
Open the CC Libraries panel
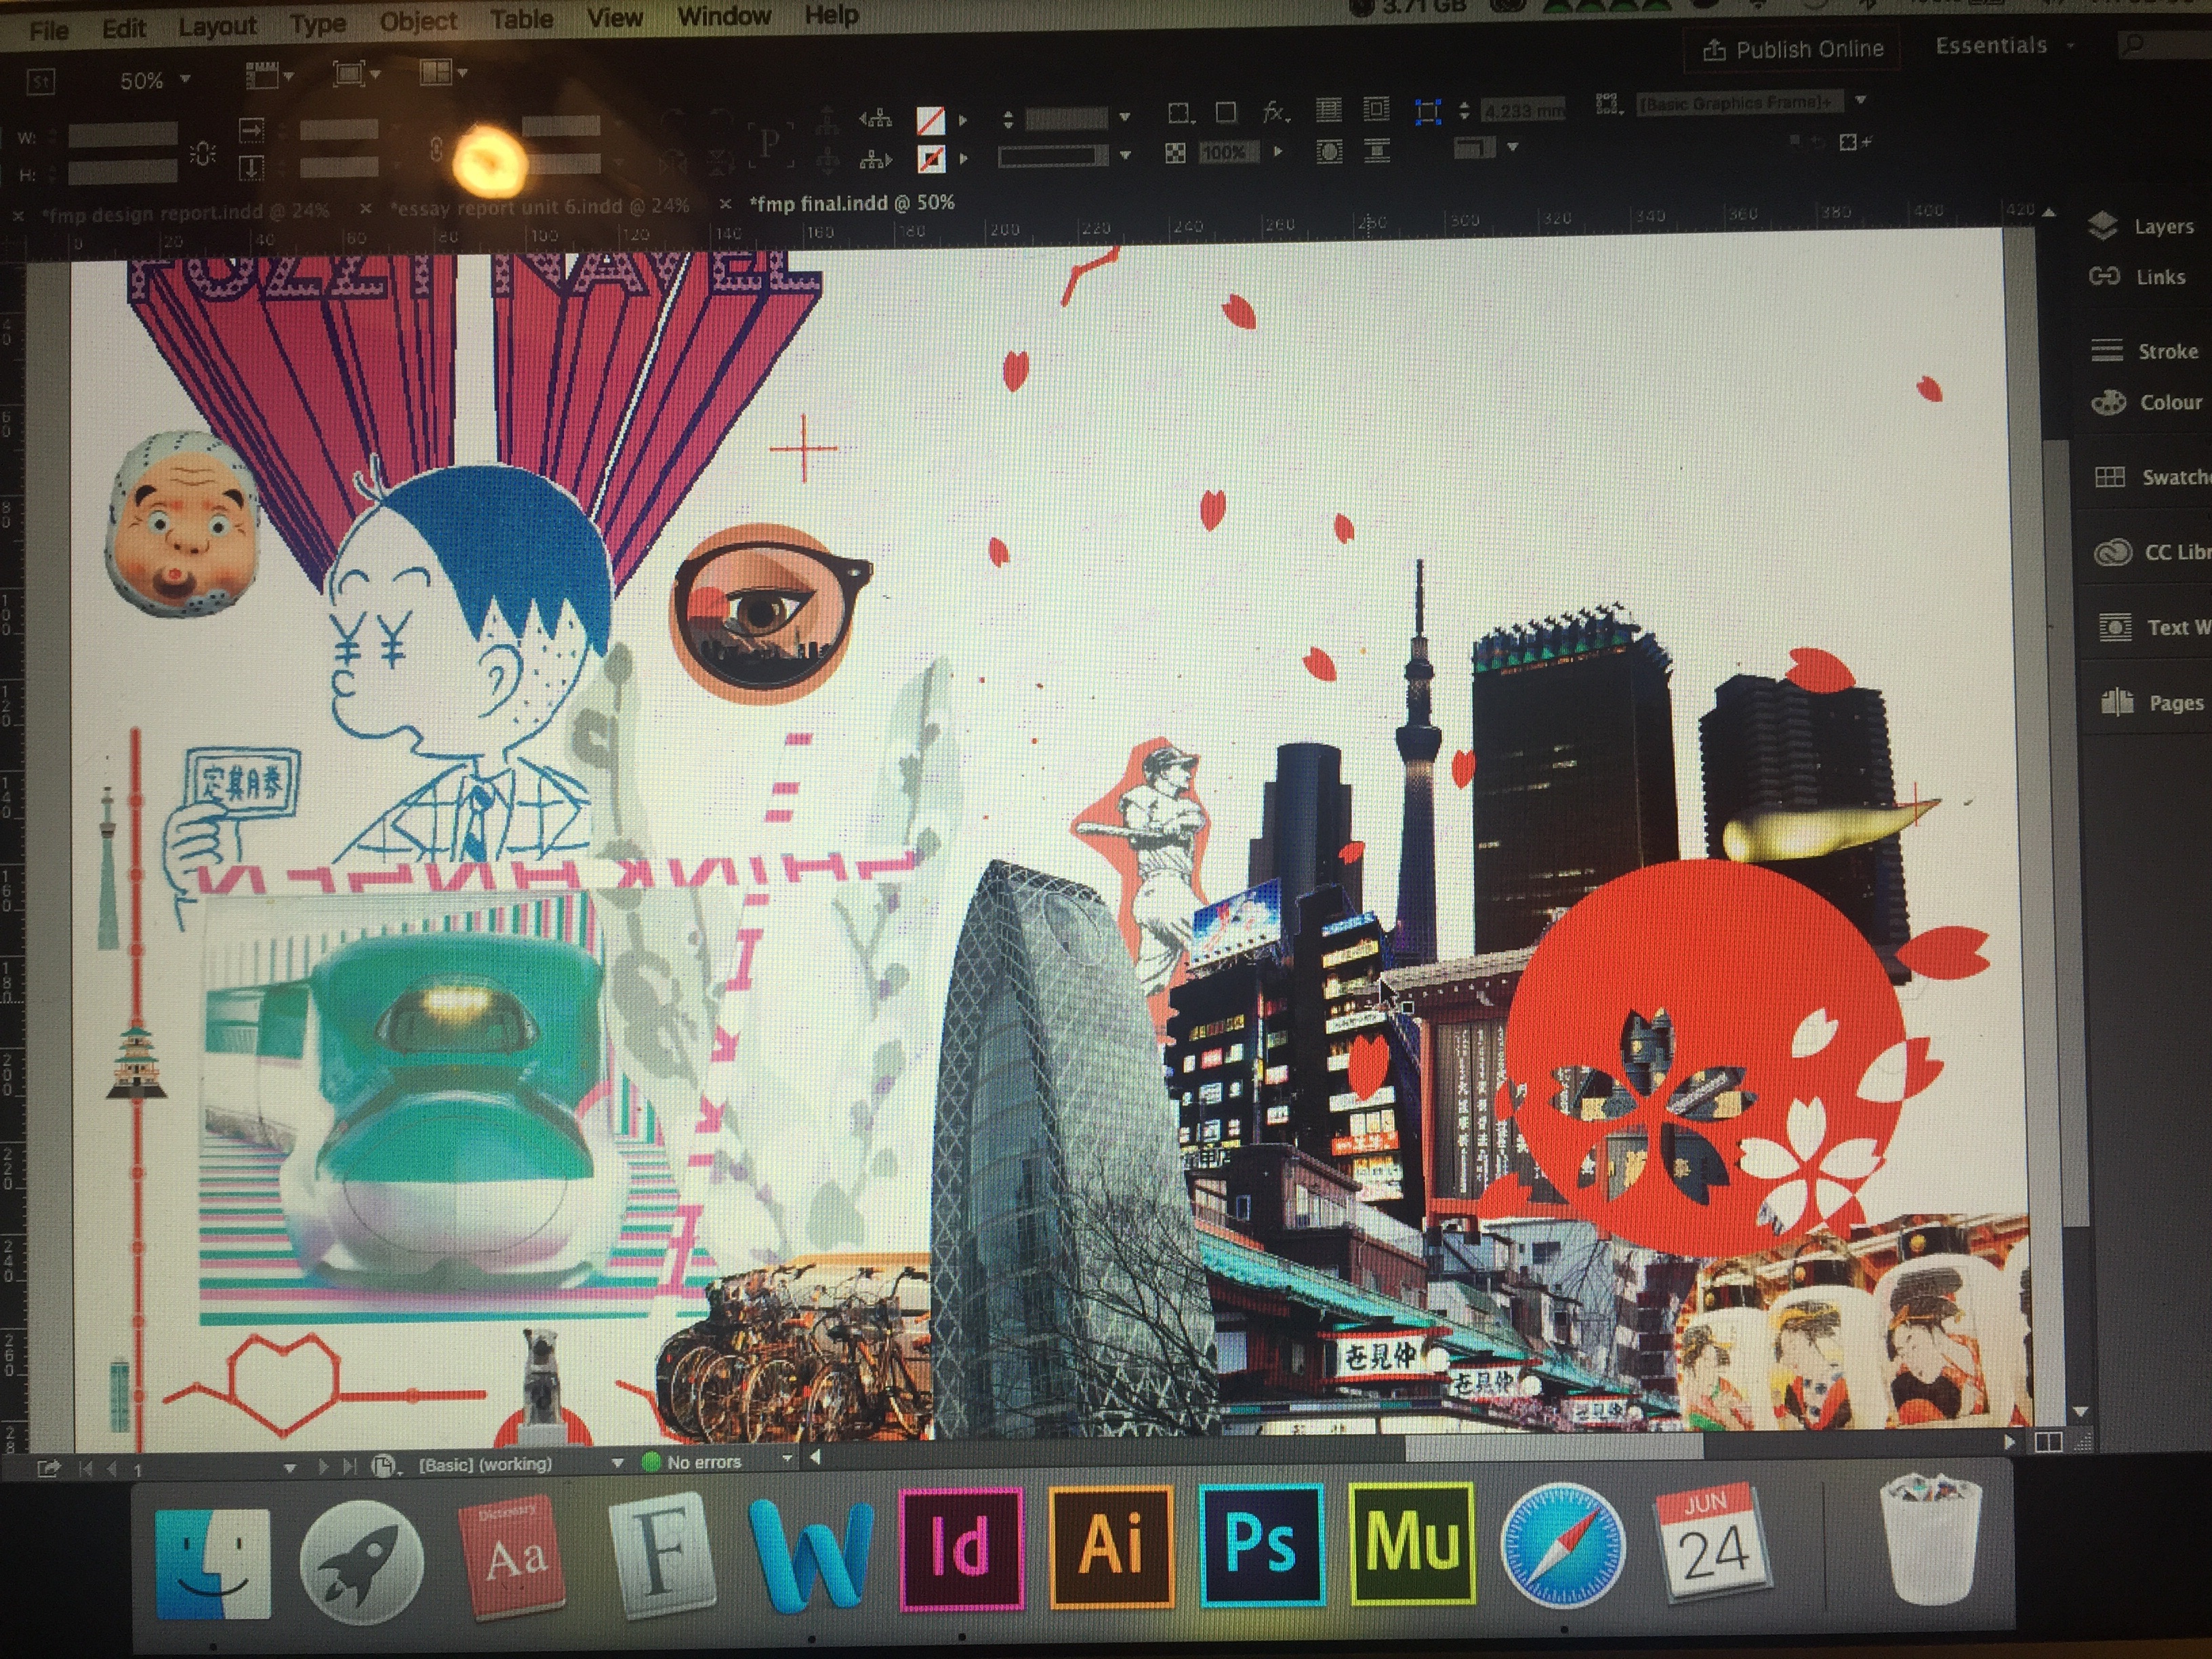(x=2152, y=552)
